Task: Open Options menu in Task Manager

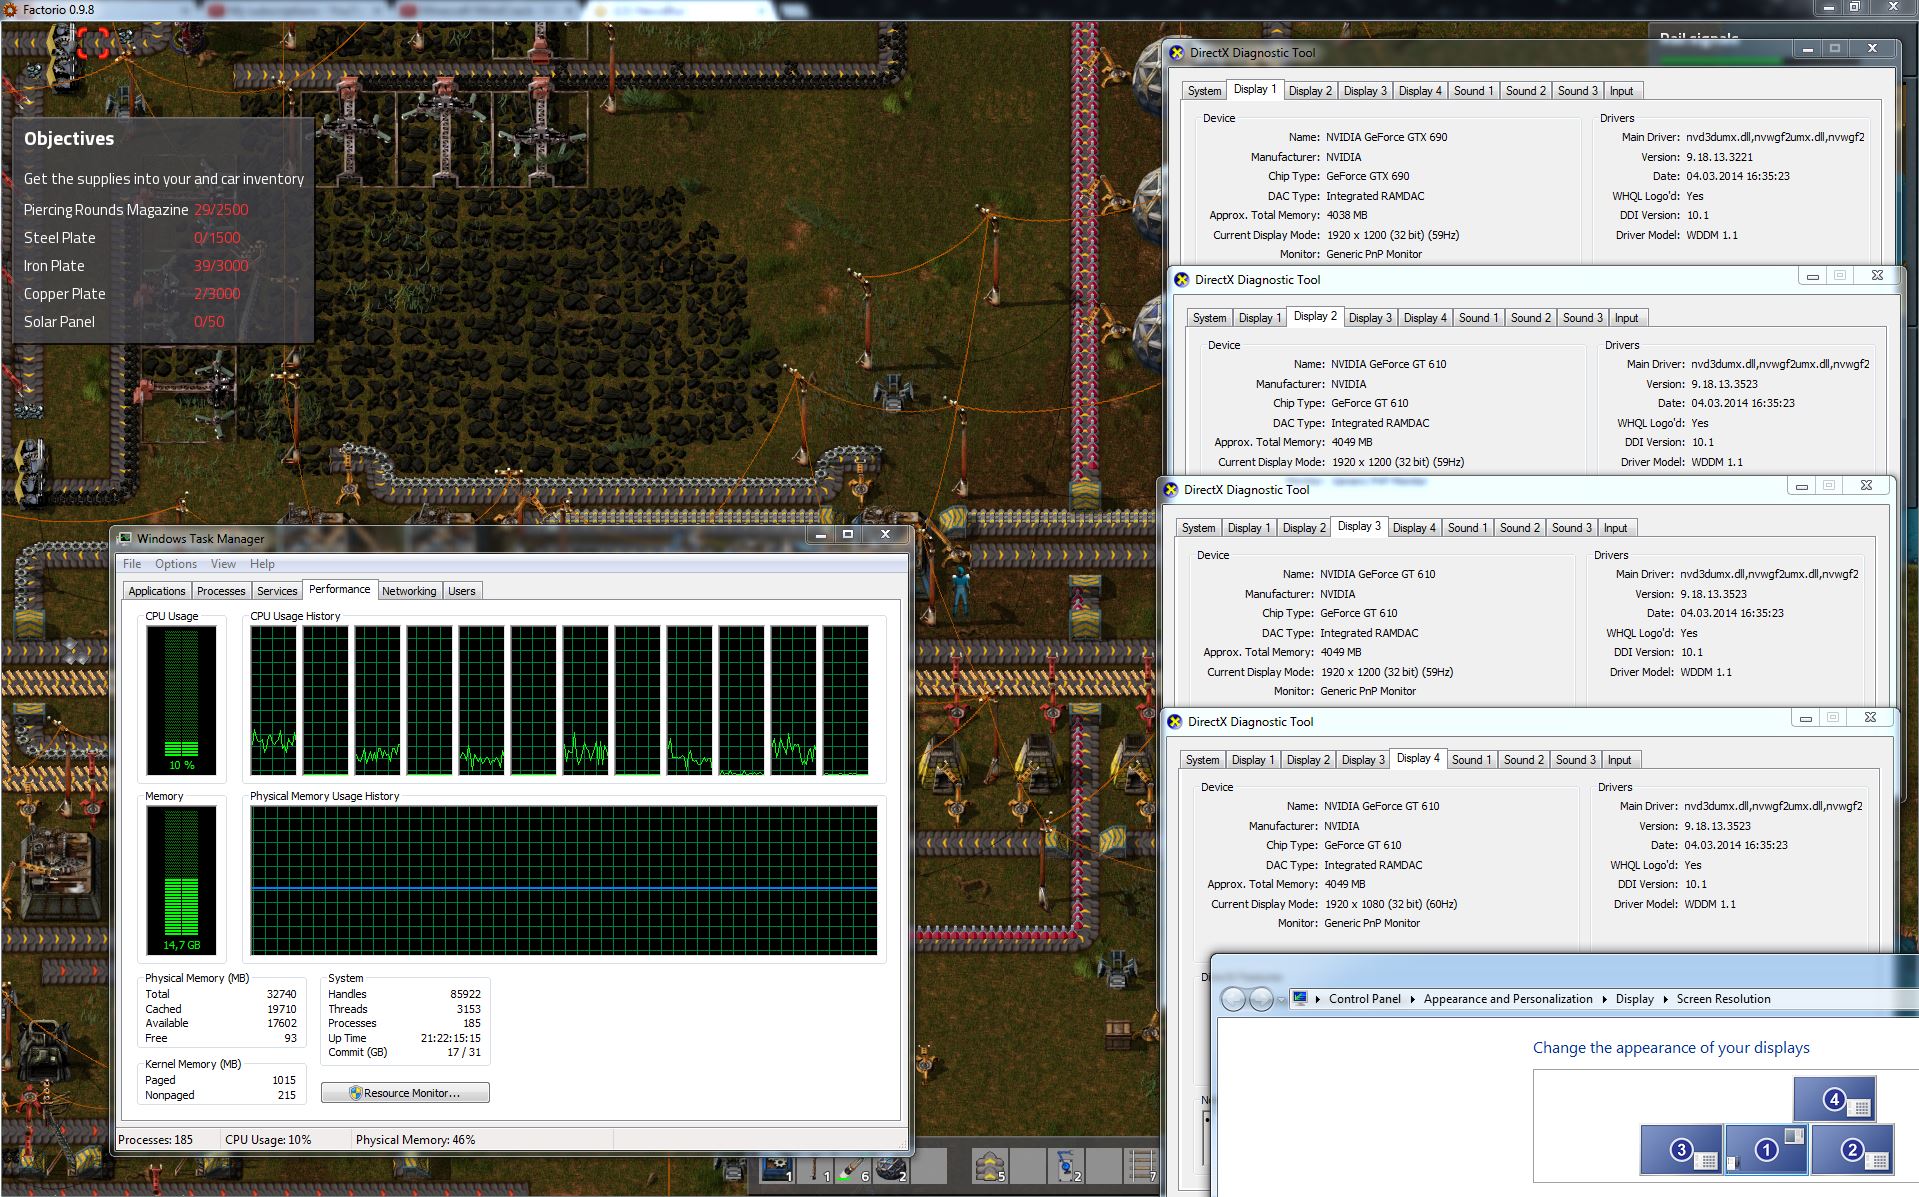Action: tap(176, 564)
